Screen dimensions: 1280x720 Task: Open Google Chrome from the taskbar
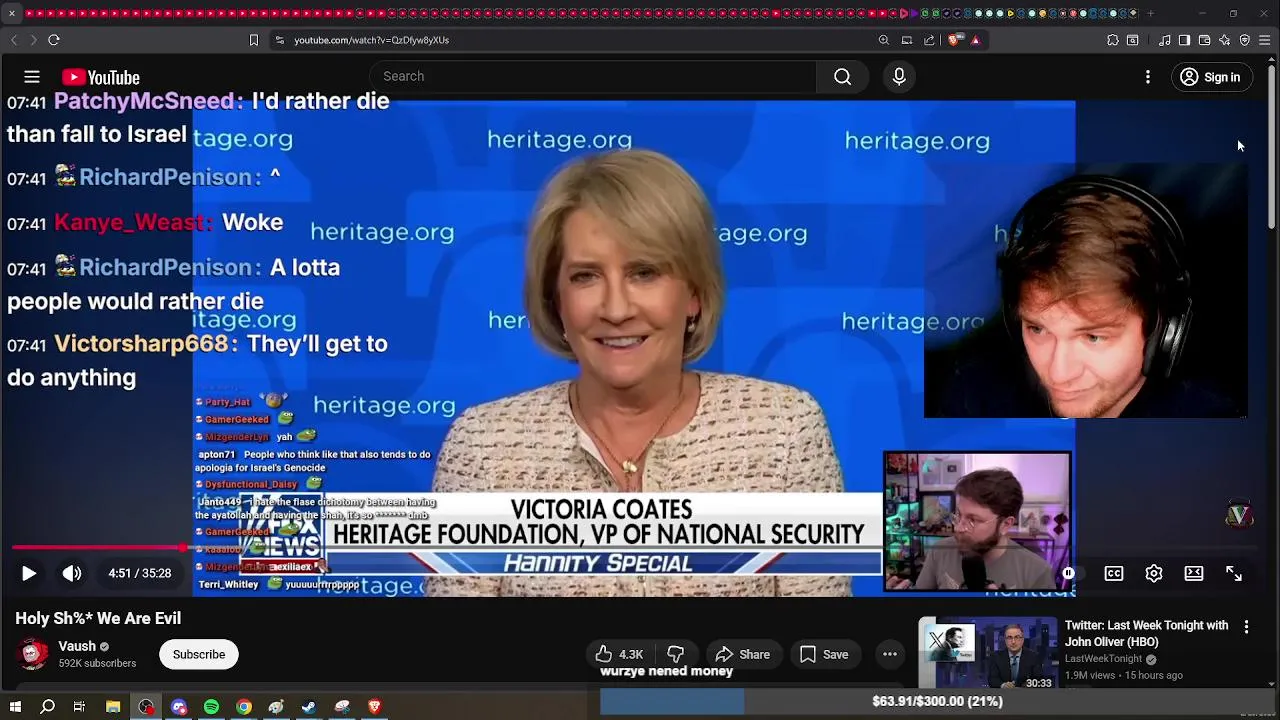pyautogui.click(x=244, y=707)
